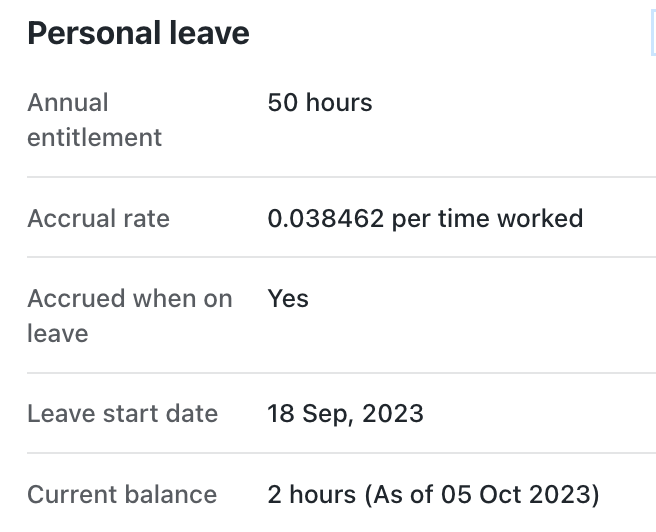This screenshot has width=656, height=532.
Task: Select the Accrued when on leave label
Action: click(x=130, y=316)
